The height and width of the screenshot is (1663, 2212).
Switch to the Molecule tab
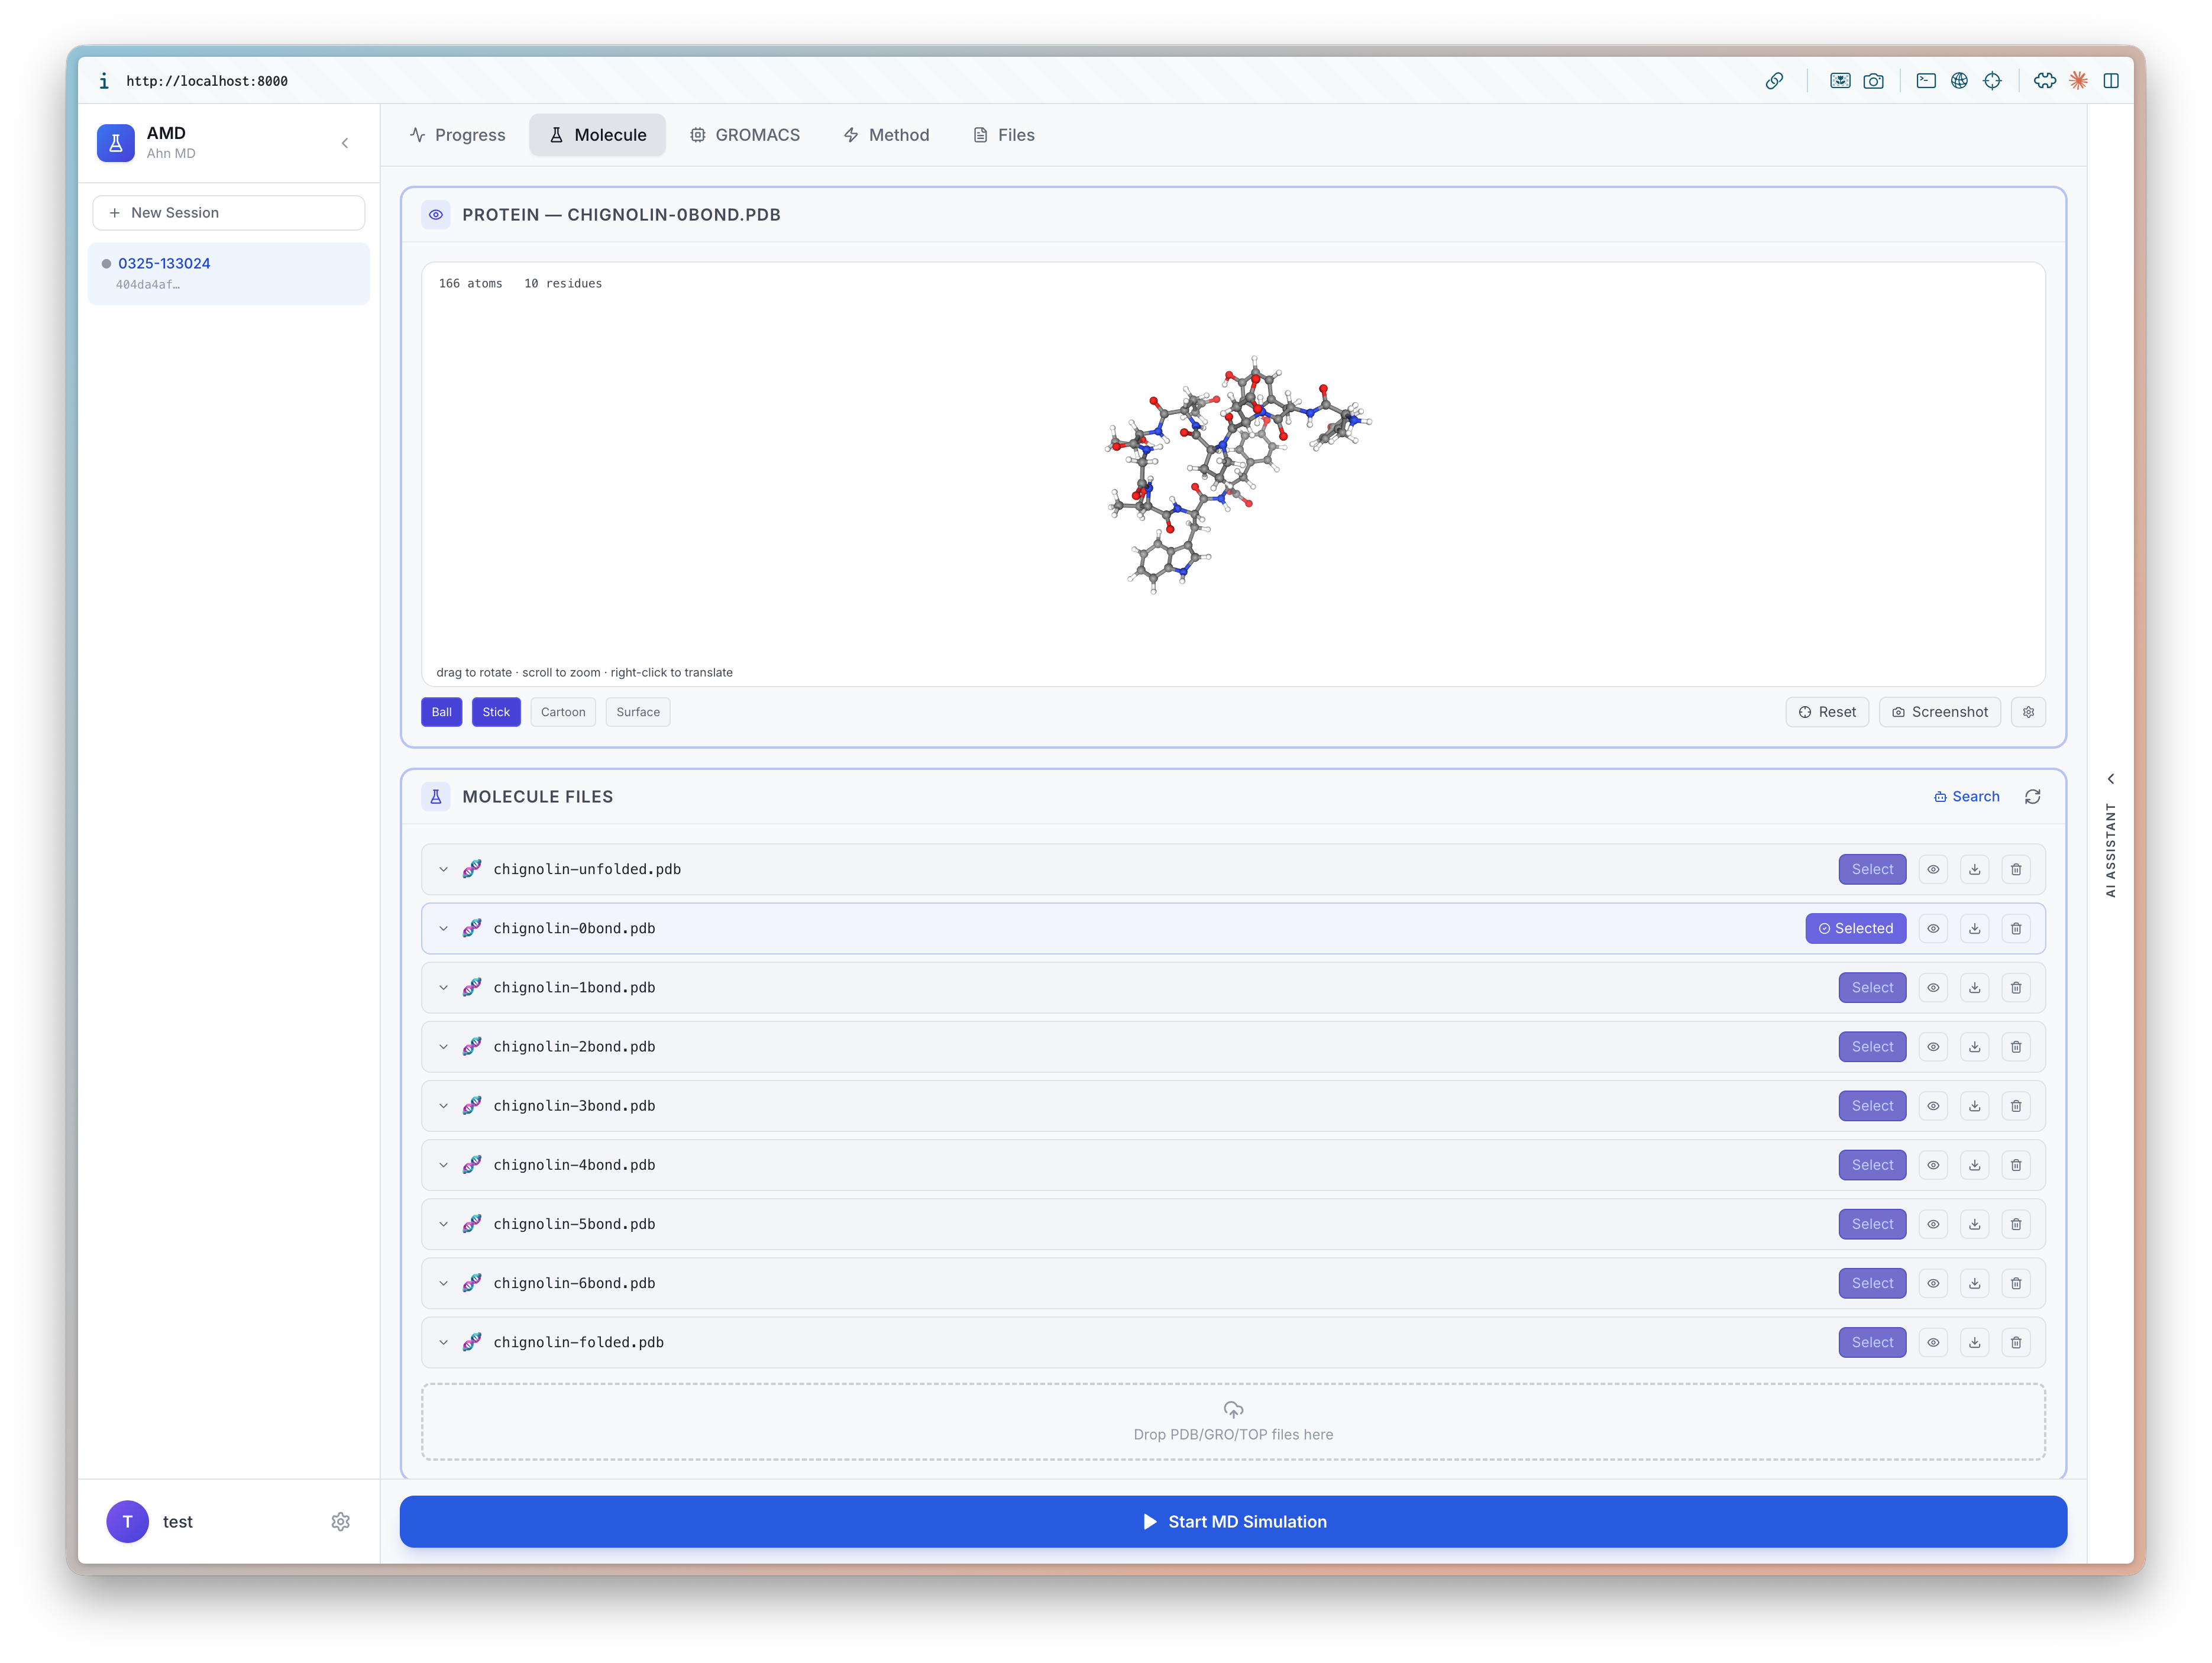pyautogui.click(x=598, y=135)
